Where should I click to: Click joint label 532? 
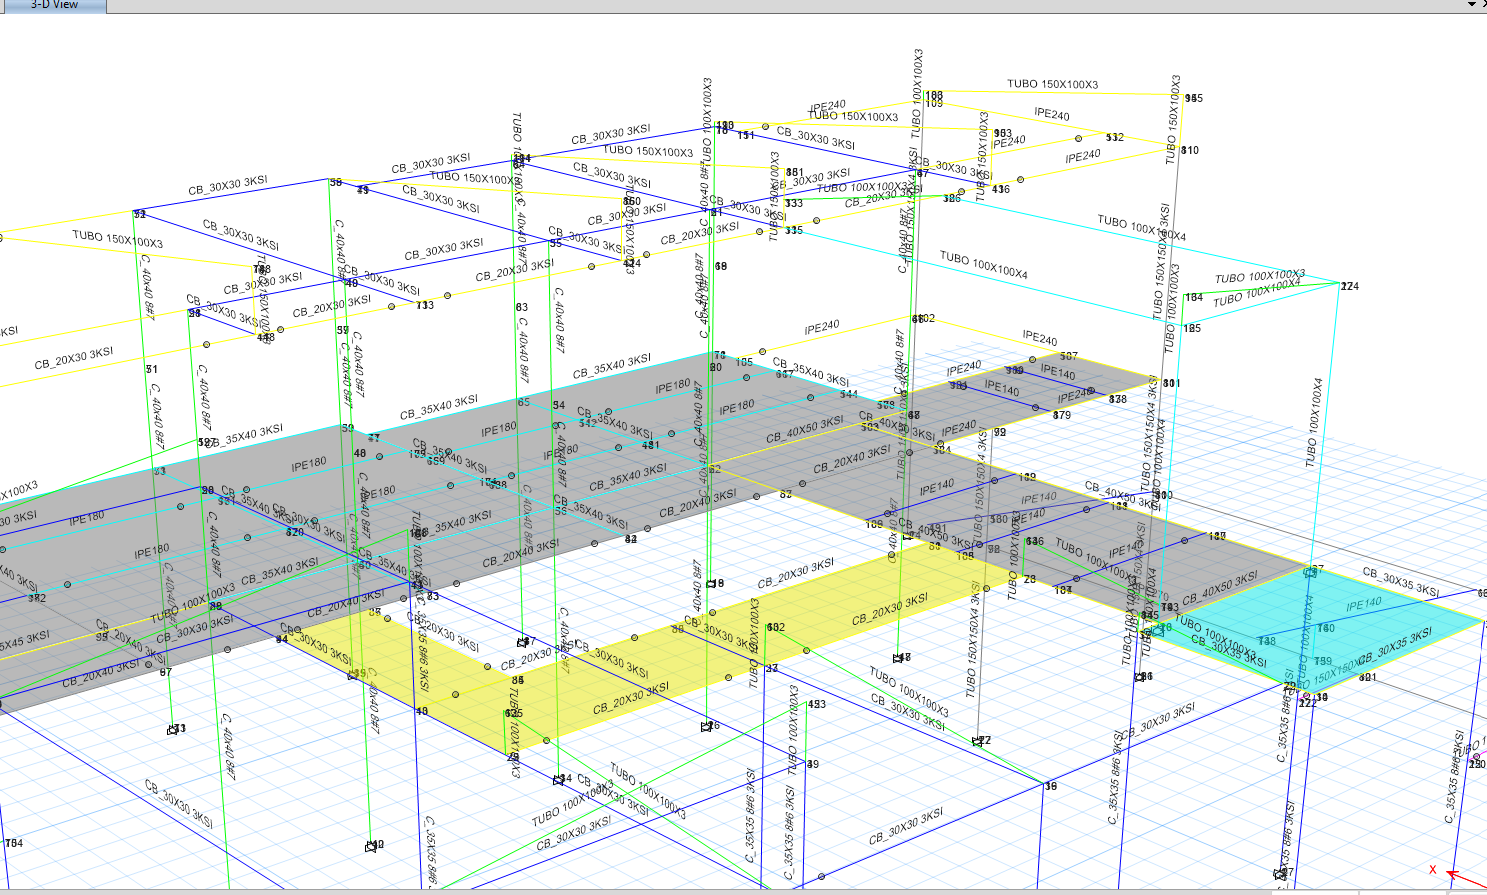point(1115,138)
